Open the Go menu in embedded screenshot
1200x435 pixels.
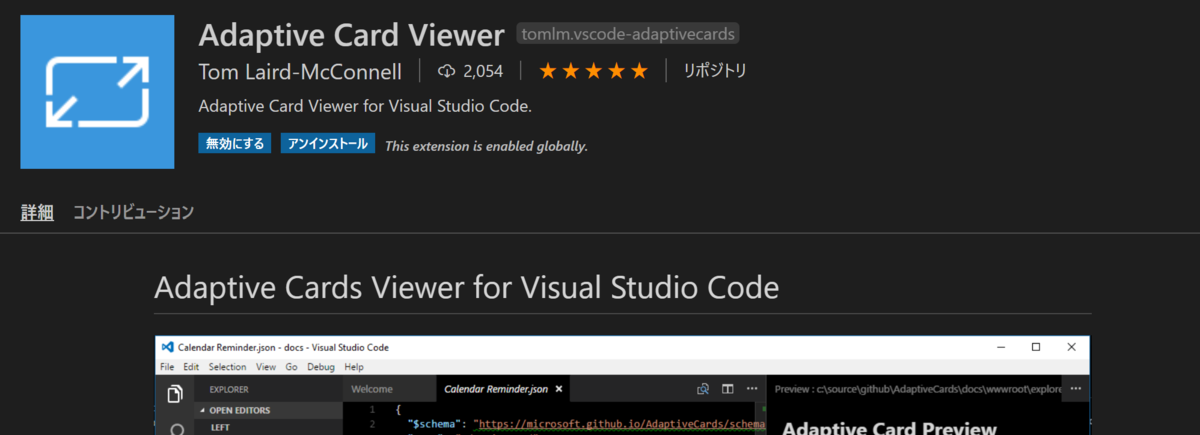click(292, 367)
